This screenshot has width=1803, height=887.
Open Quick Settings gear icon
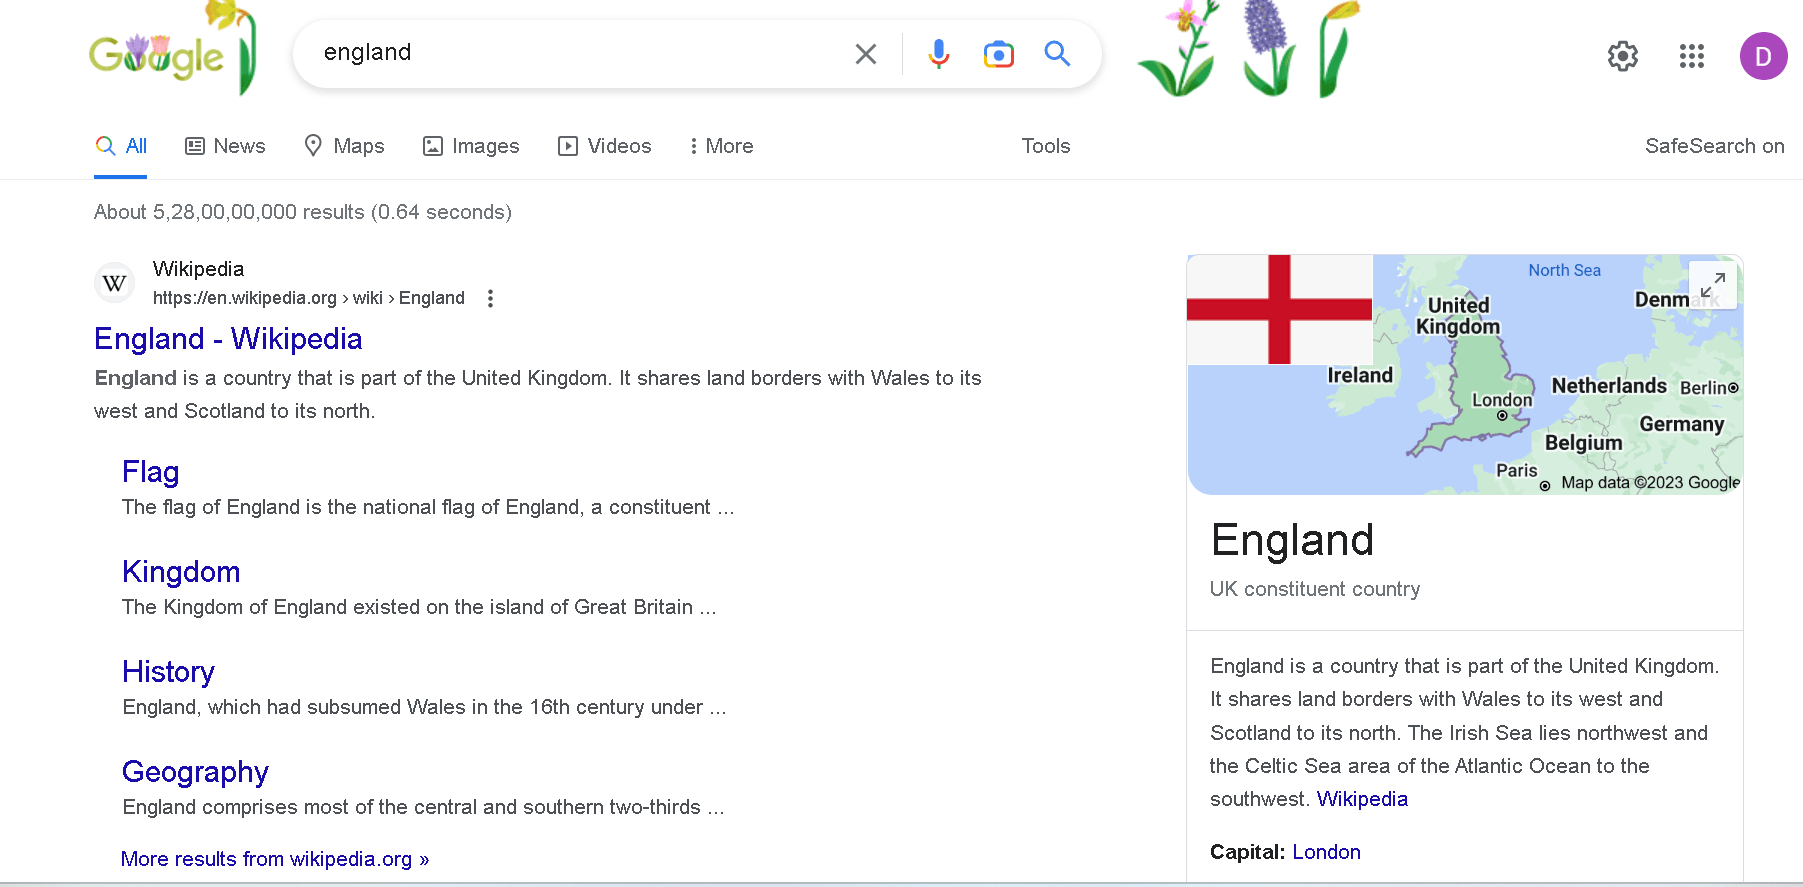tap(1623, 56)
